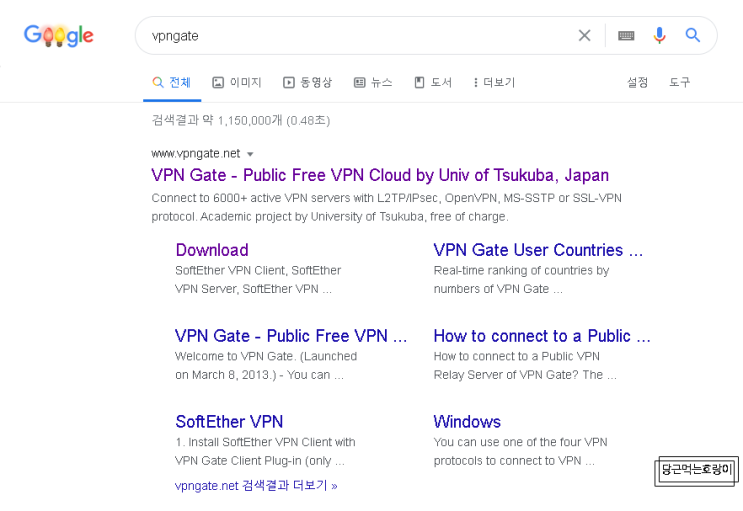Click vpngate.net 검색결과 더보기 link

pyautogui.click(x=256, y=485)
